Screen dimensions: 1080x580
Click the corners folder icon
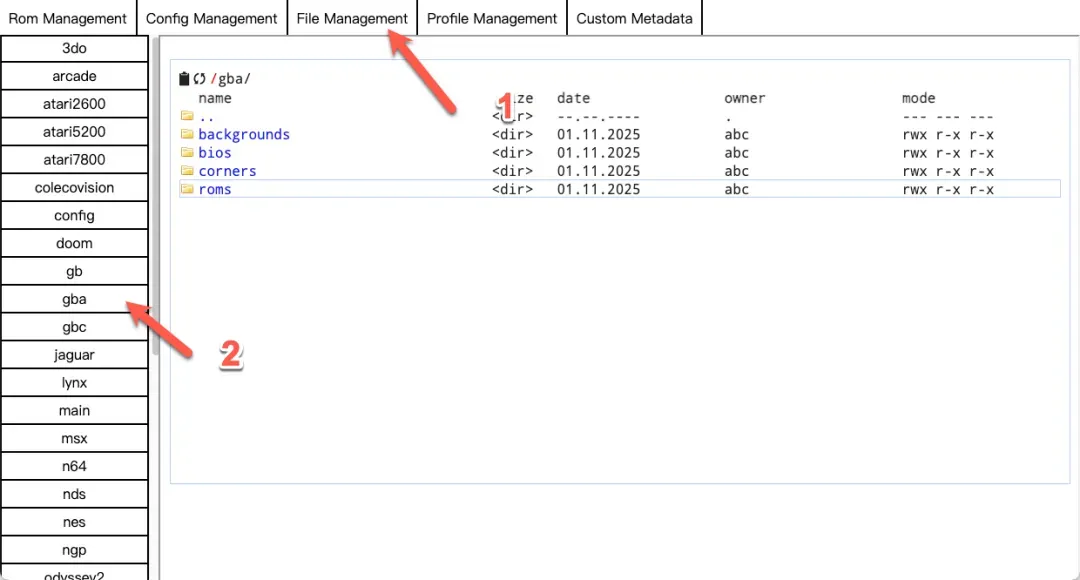point(186,171)
